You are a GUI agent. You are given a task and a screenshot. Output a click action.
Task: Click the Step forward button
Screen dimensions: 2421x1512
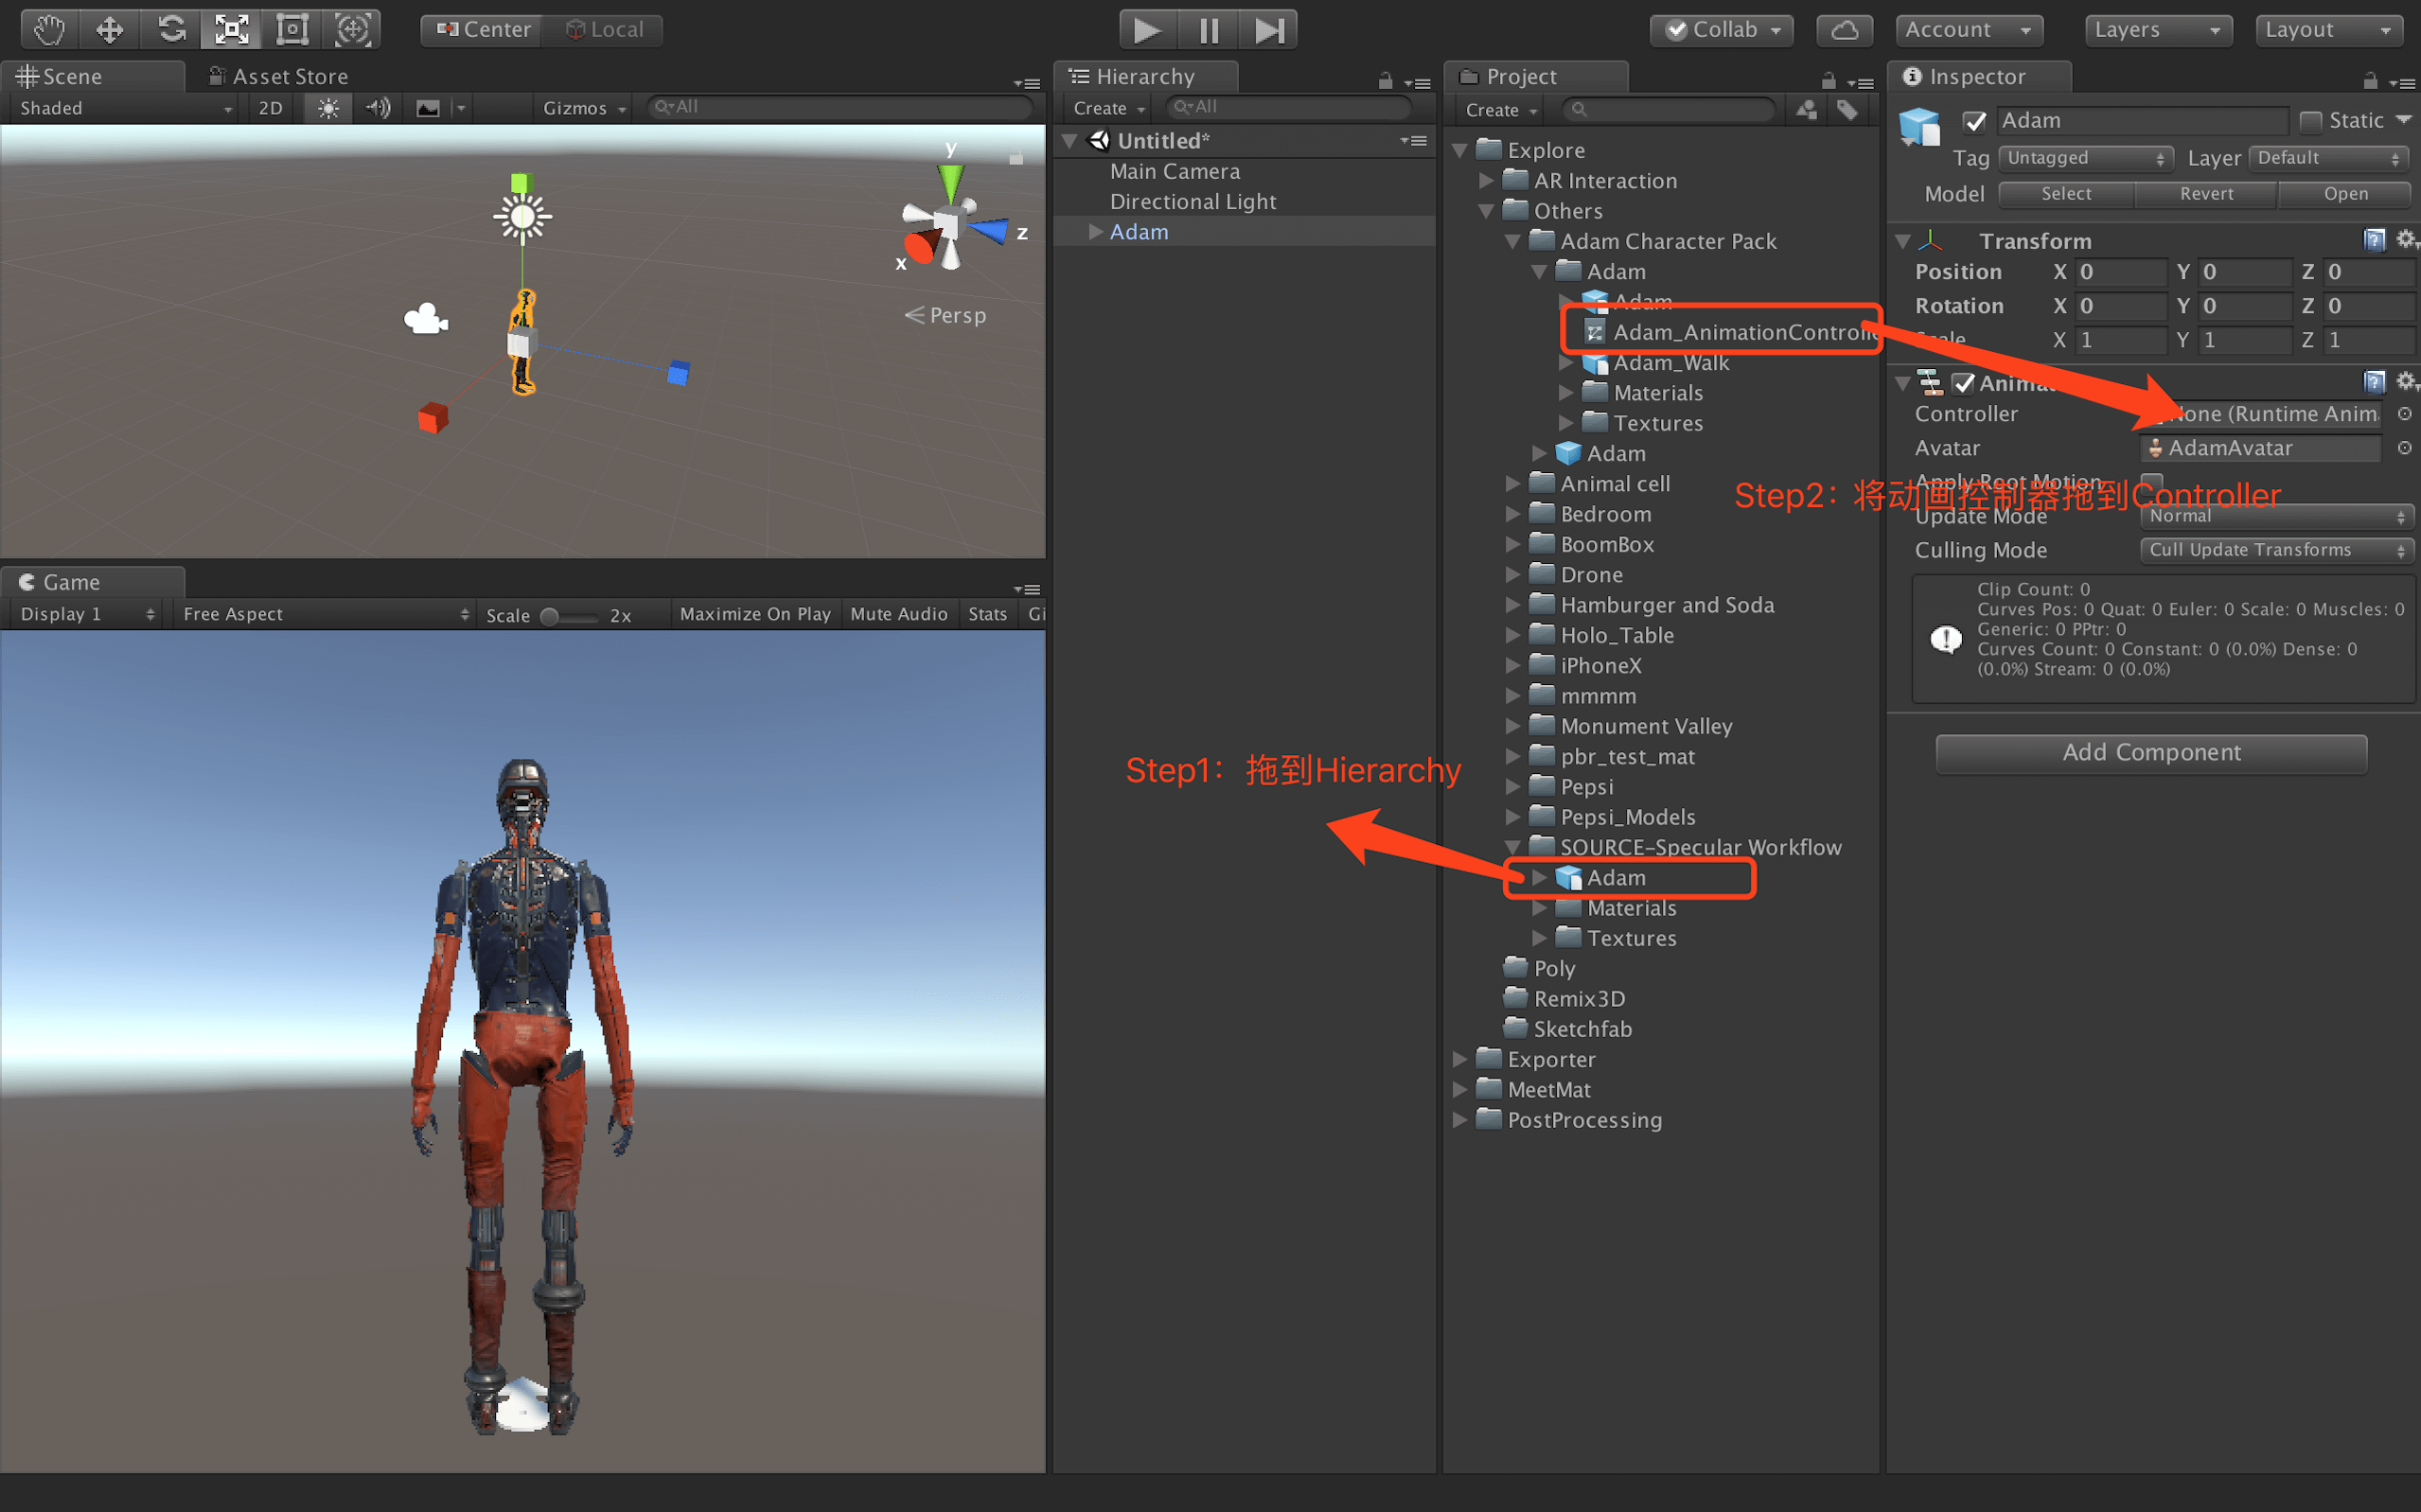1268,30
